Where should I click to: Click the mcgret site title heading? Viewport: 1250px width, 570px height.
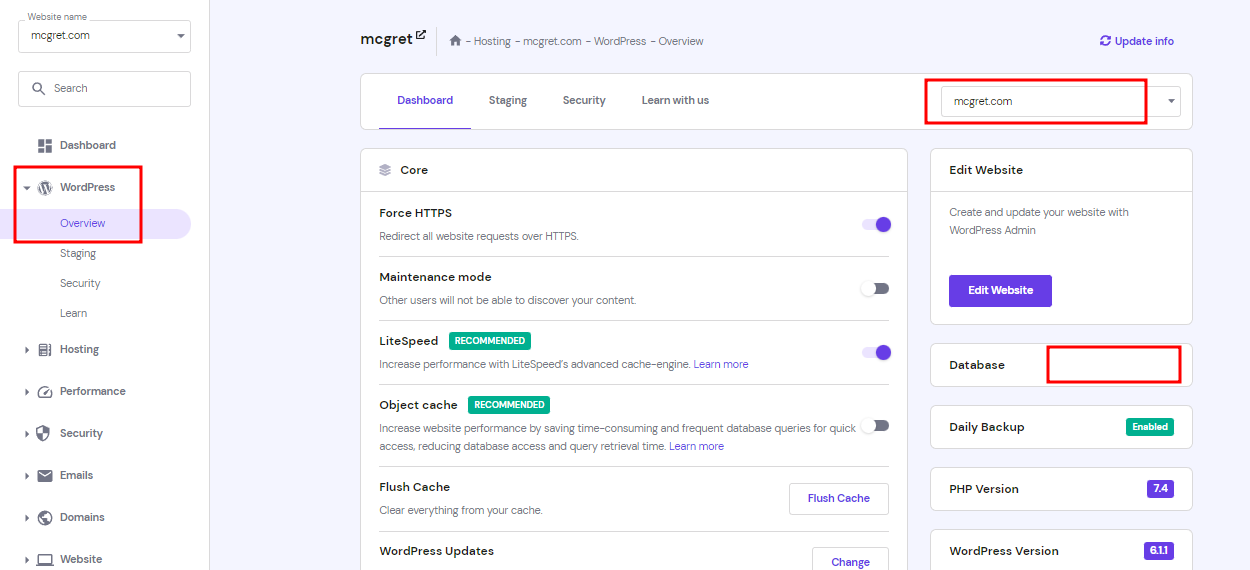[386, 39]
